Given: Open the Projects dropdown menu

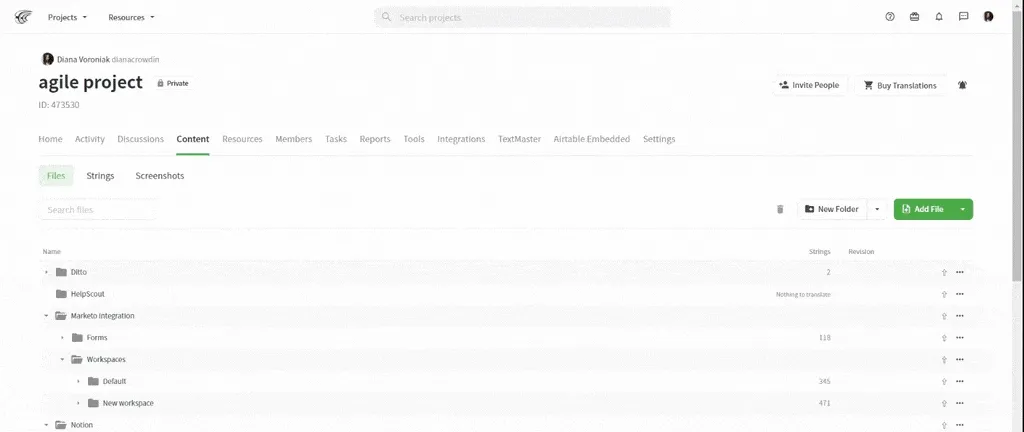Looking at the screenshot, I should click(x=67, y=18).
